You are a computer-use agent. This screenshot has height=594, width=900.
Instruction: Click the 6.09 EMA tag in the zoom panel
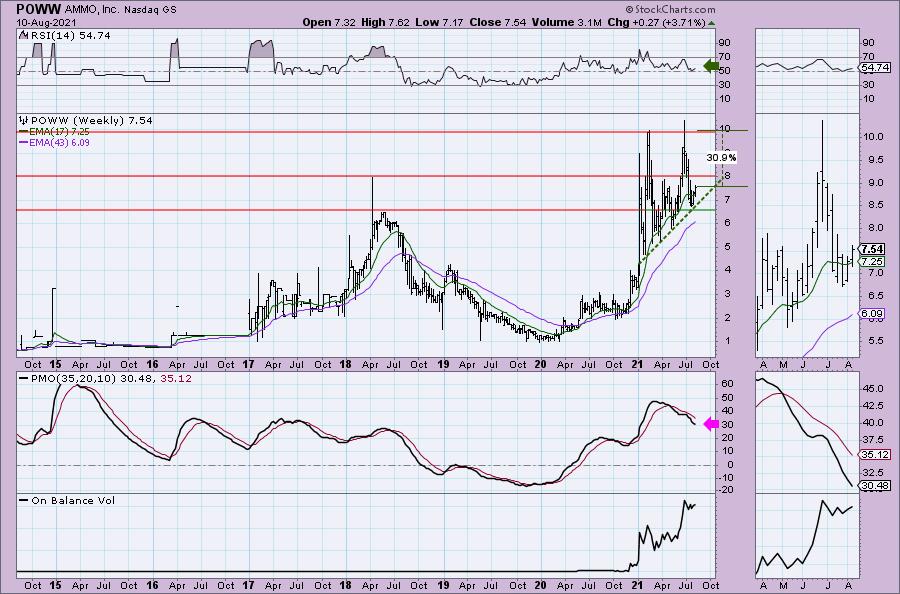click(872, 313)
